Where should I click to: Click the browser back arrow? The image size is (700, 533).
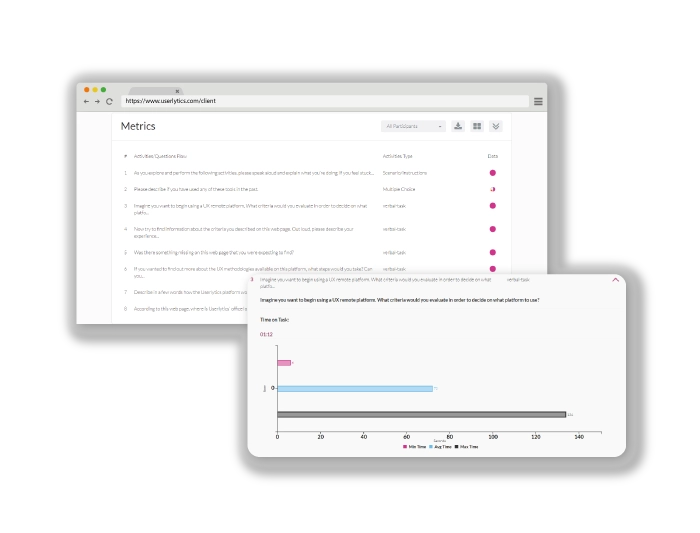pos(86,101)
